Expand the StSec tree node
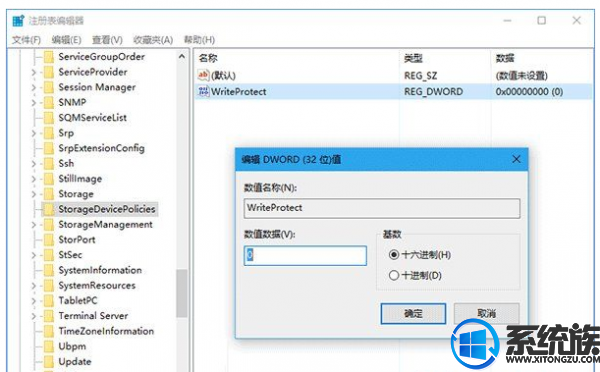 point(34,255)
